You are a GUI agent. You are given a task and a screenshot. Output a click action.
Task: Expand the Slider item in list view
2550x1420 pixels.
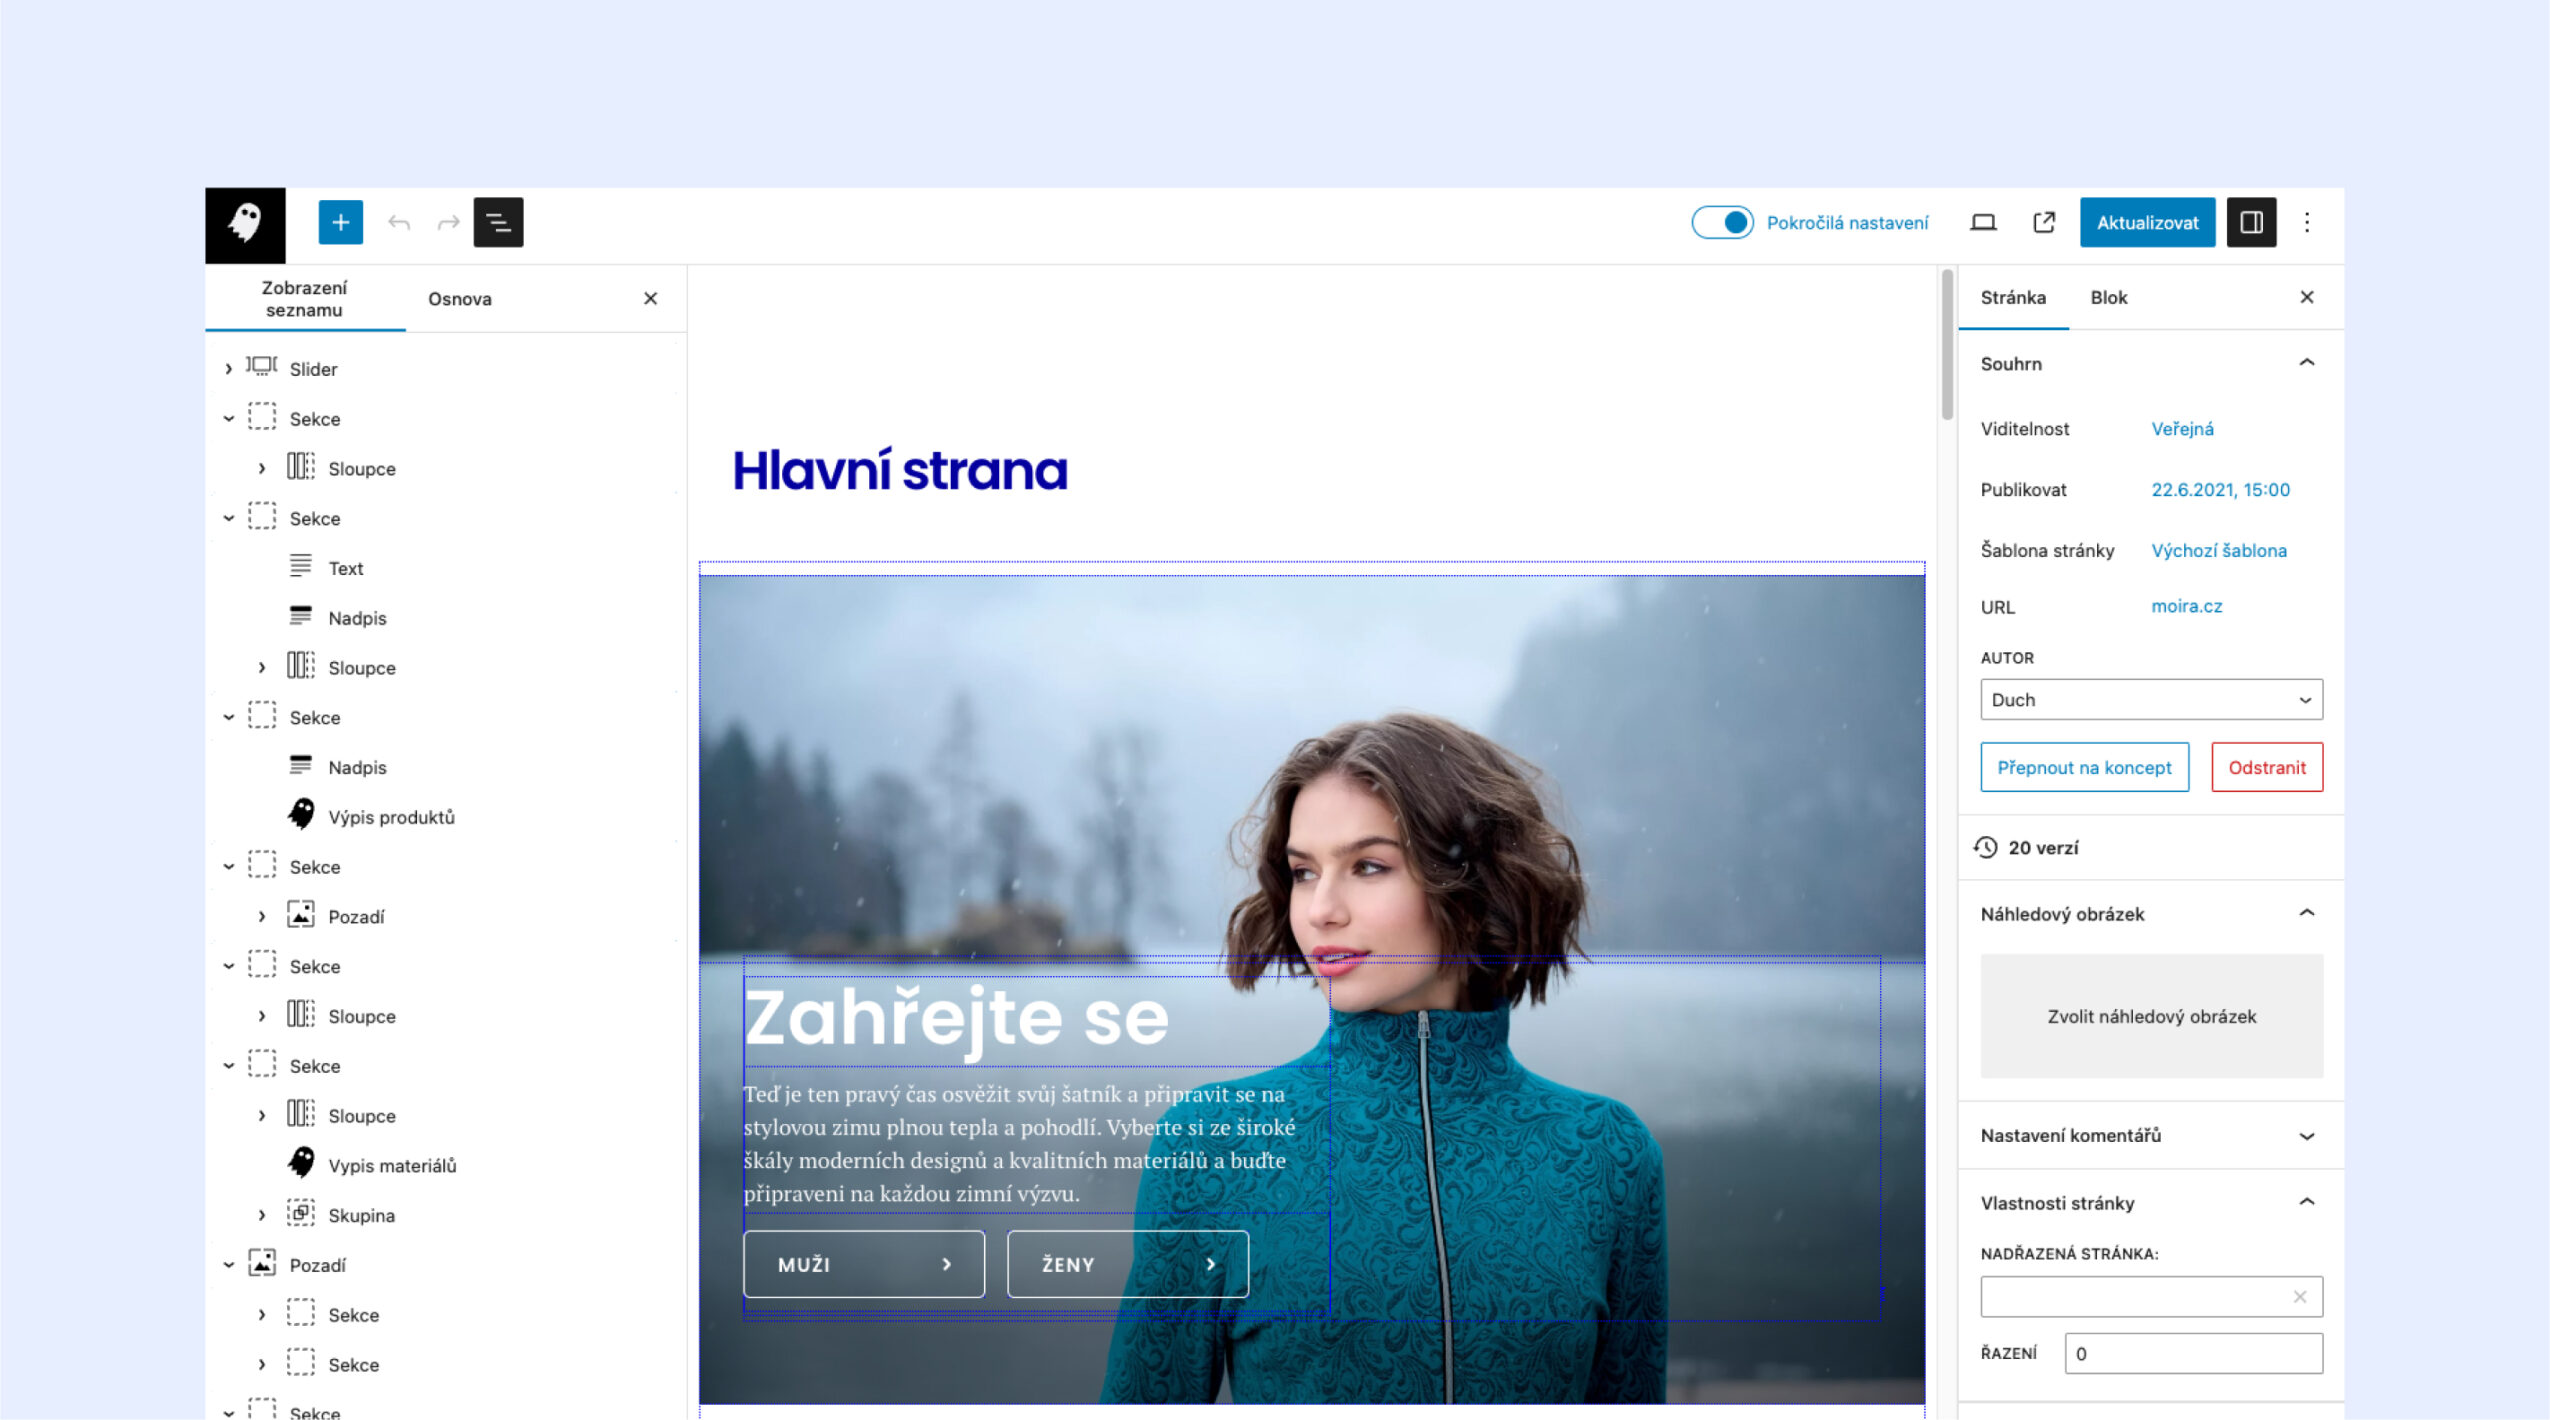[x=228, y=368]
